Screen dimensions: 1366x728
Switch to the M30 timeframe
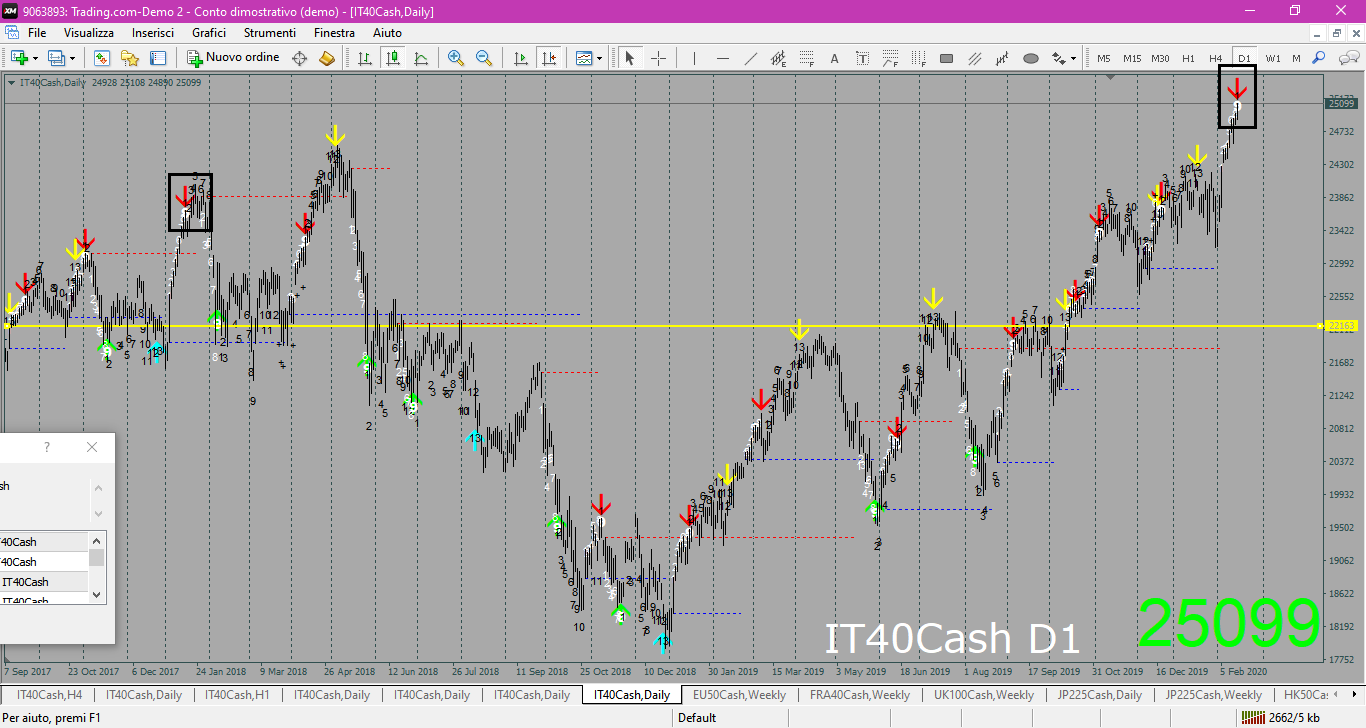click(x=1159, y=58)
